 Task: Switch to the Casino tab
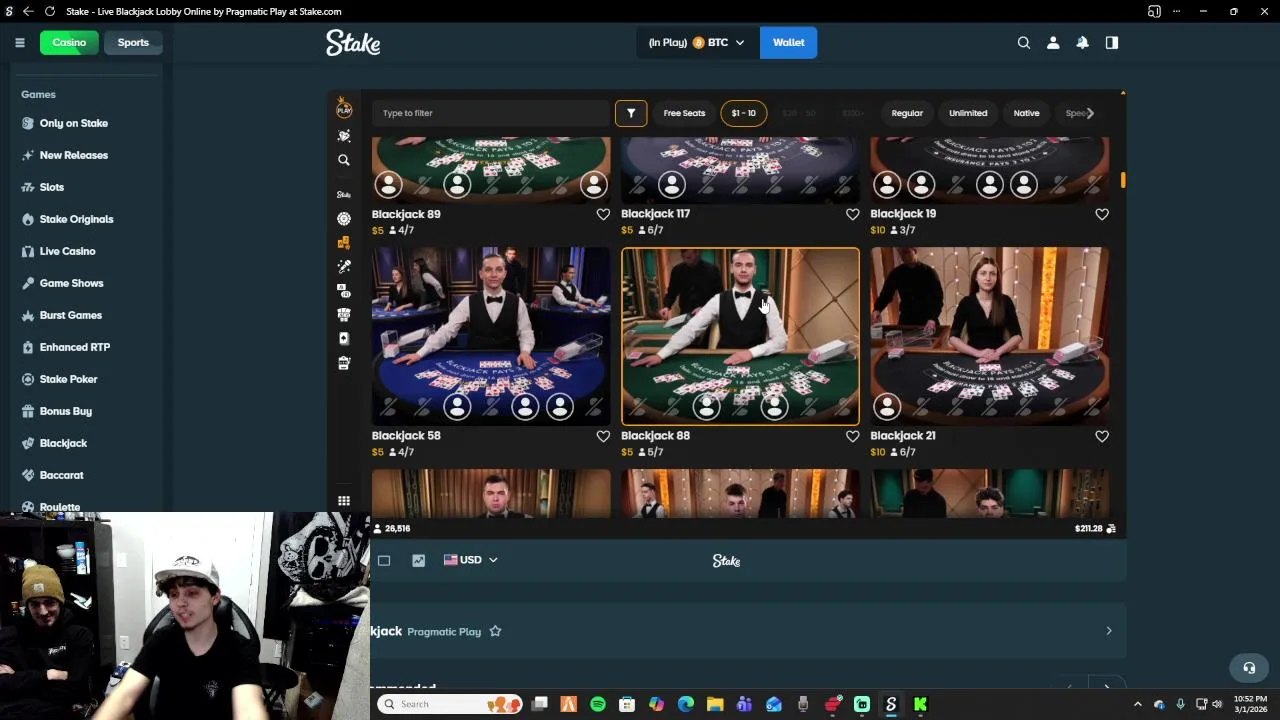tap(69, 43)
